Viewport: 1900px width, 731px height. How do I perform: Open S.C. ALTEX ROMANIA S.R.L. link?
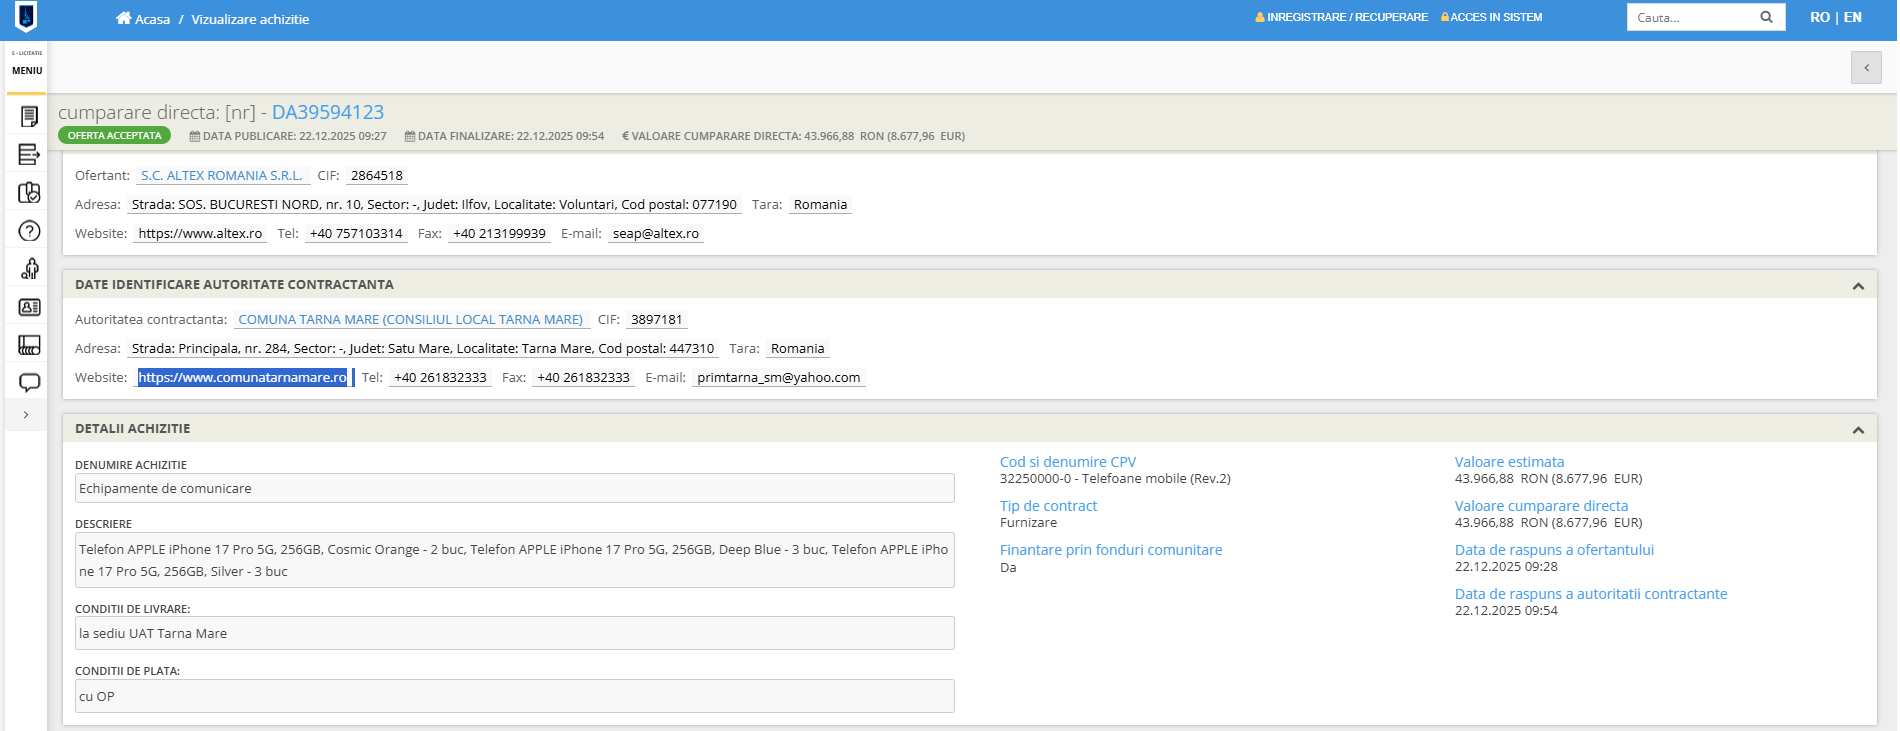point(221,176)
